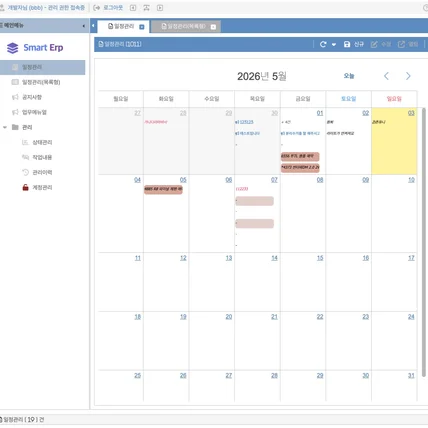Go to the previous month with the left chevron

coord(386,76)
